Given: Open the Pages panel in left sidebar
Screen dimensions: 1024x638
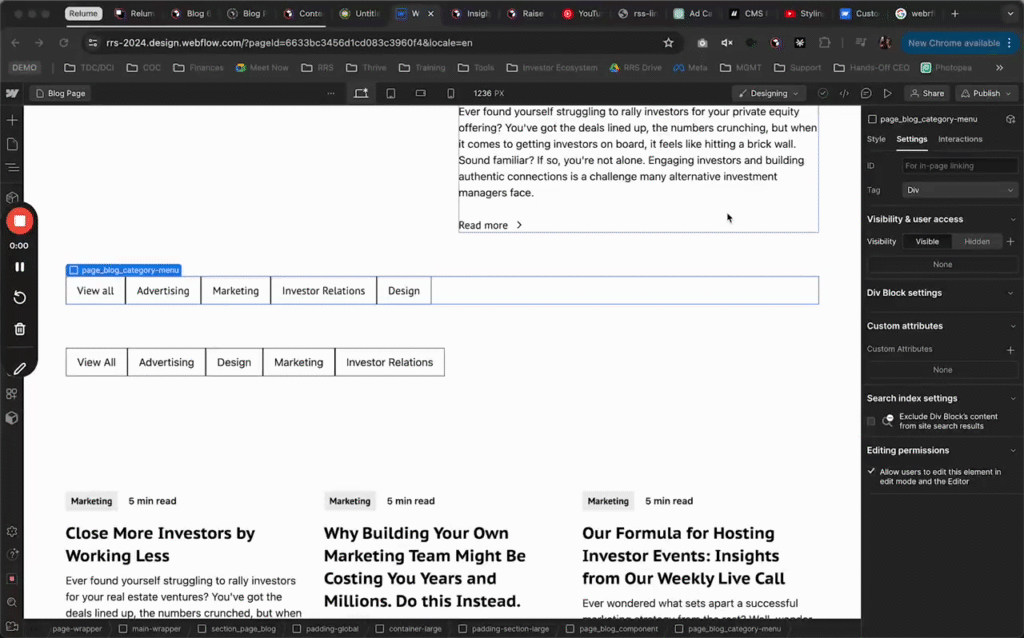Looking at the screenshot, I should tap(12, 144).
